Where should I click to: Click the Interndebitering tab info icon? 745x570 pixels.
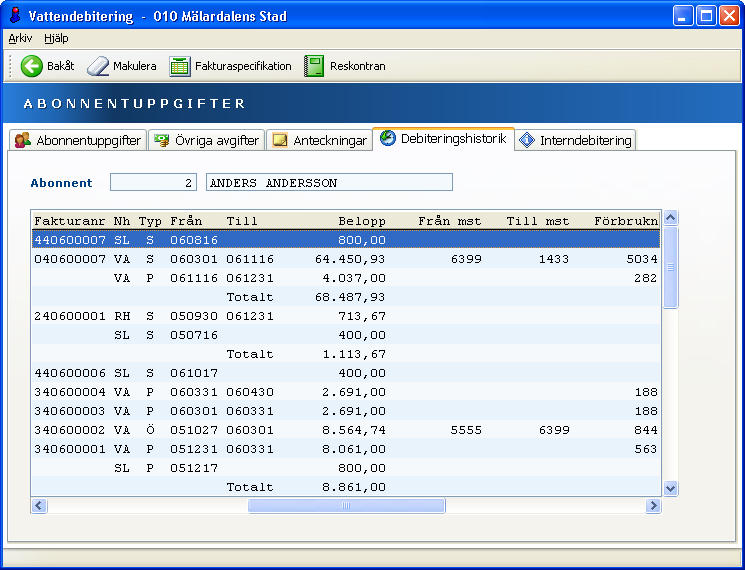527,140
